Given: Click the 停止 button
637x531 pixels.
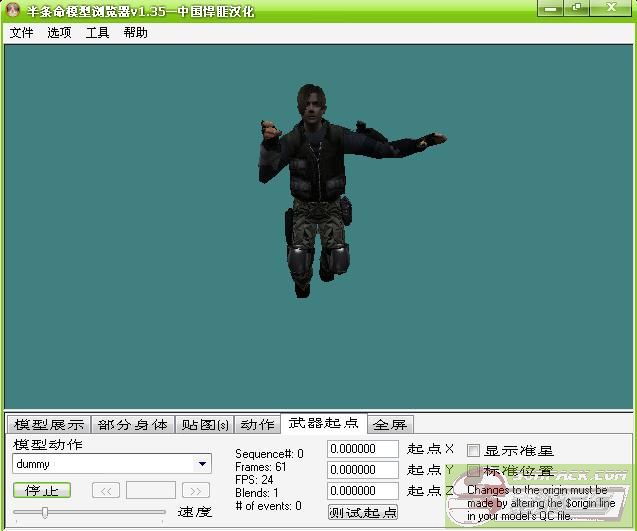Looking at the screenshot, I should pyautogui.click(x=42, y=490).
